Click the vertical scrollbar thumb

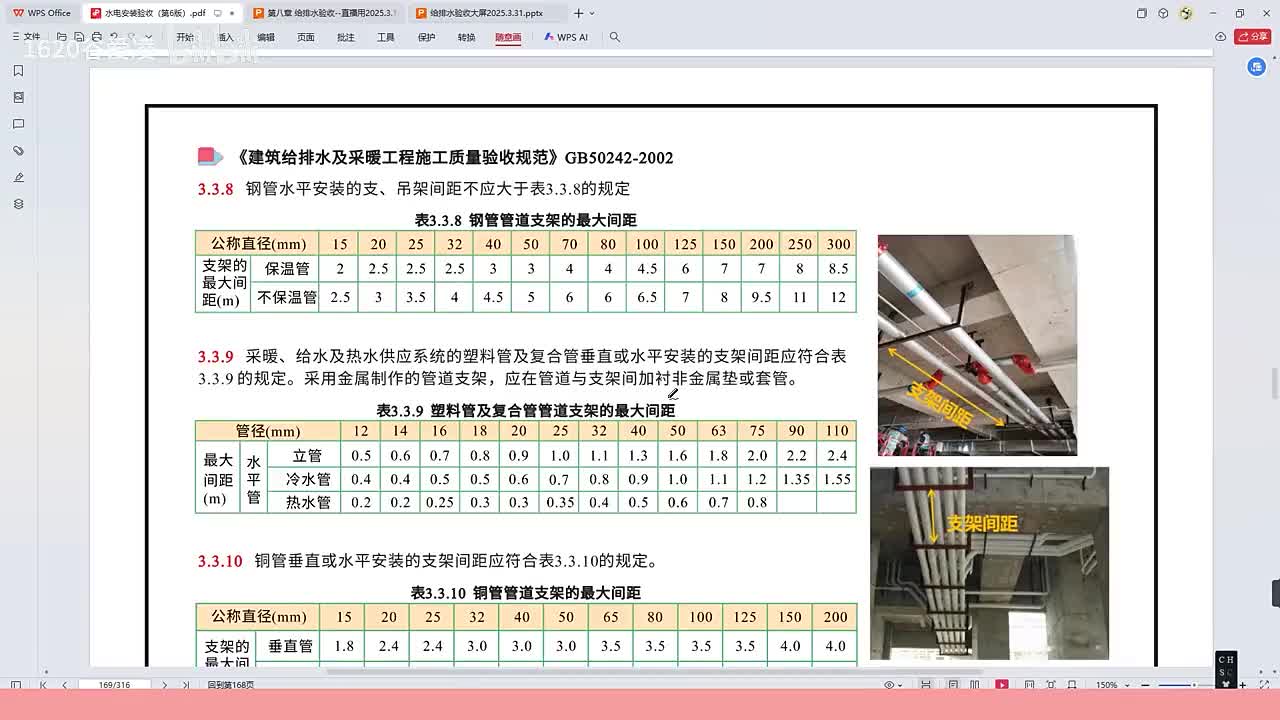(1274, 382)
